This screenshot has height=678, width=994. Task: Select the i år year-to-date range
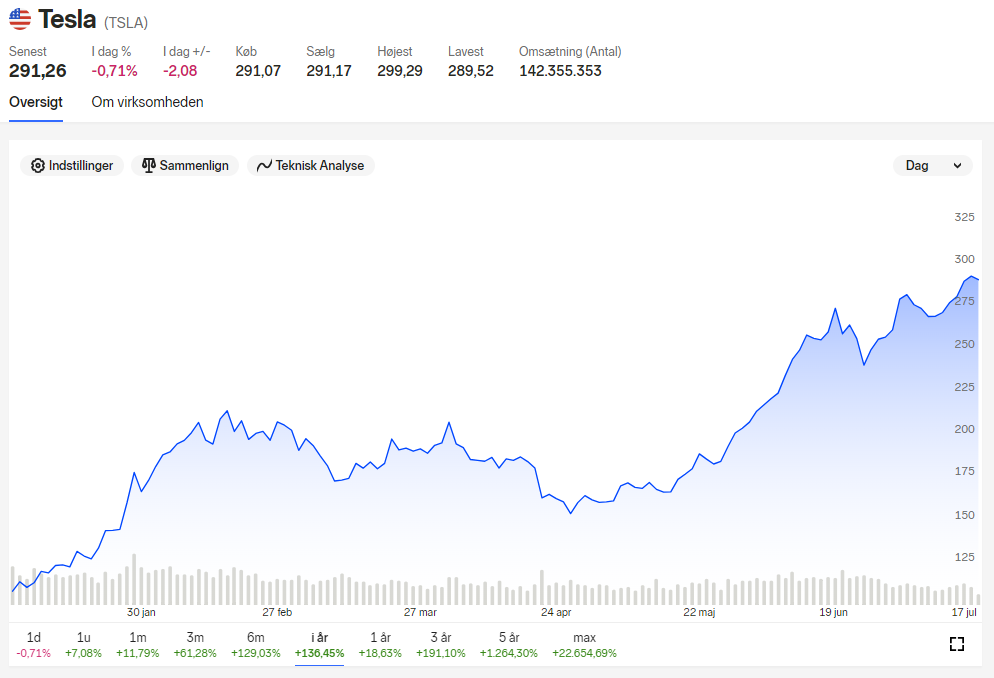[320, 644]
